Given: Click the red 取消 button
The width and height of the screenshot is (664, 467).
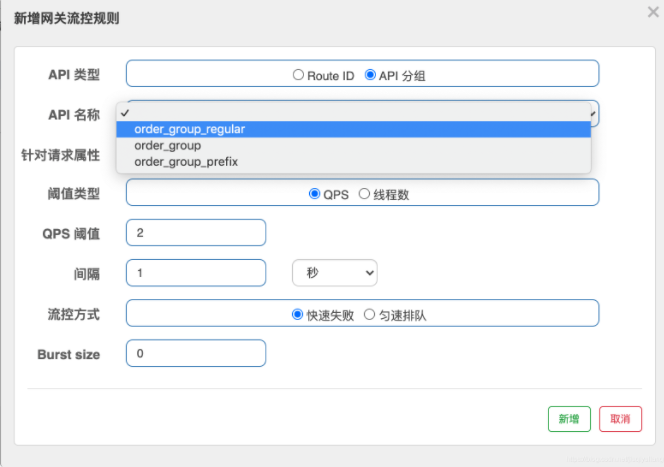Looking at the screenshot, I should tap(620, 419).
